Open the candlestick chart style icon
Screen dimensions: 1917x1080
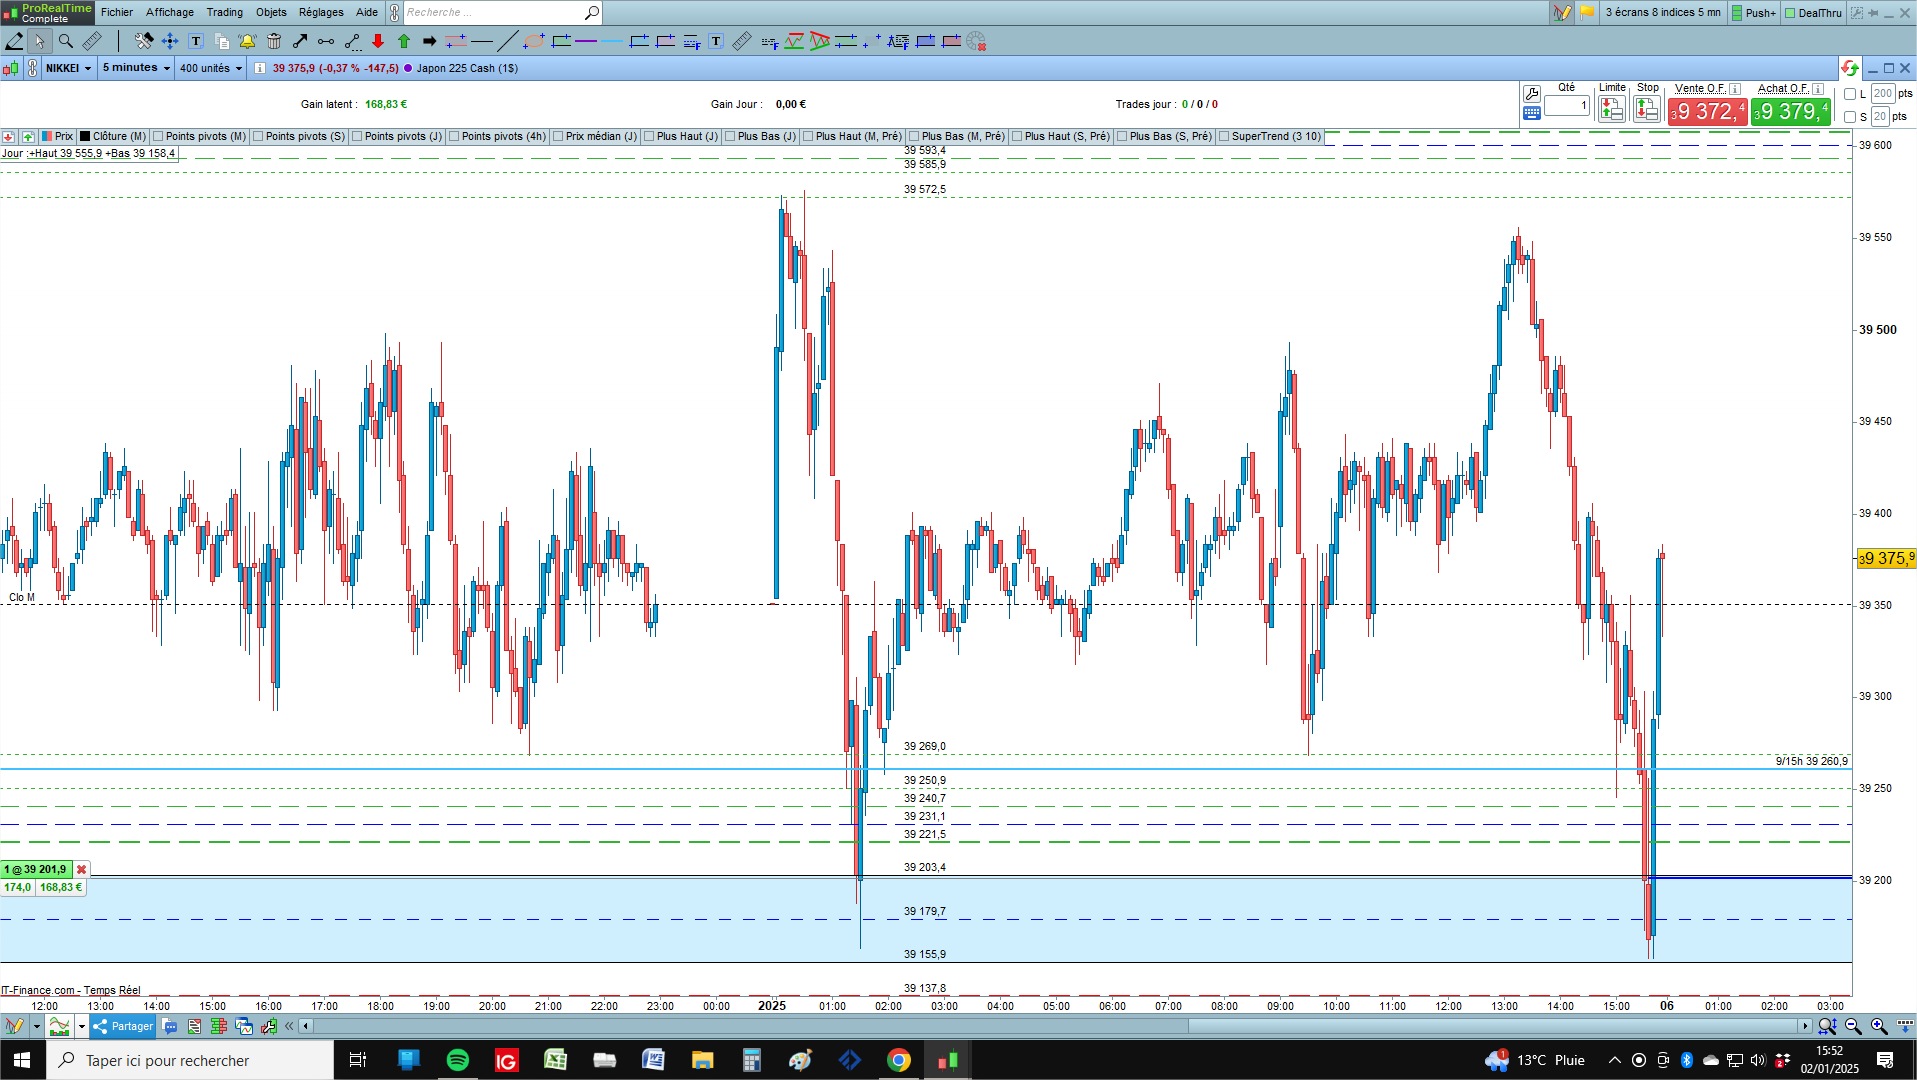(x=11, y=68)
